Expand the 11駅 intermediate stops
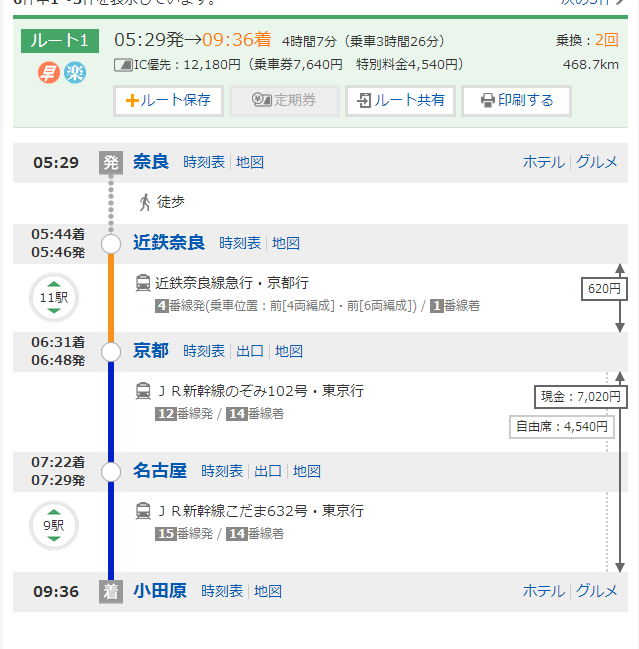Screen dimensions: 639x649 (x=54, y=297)
